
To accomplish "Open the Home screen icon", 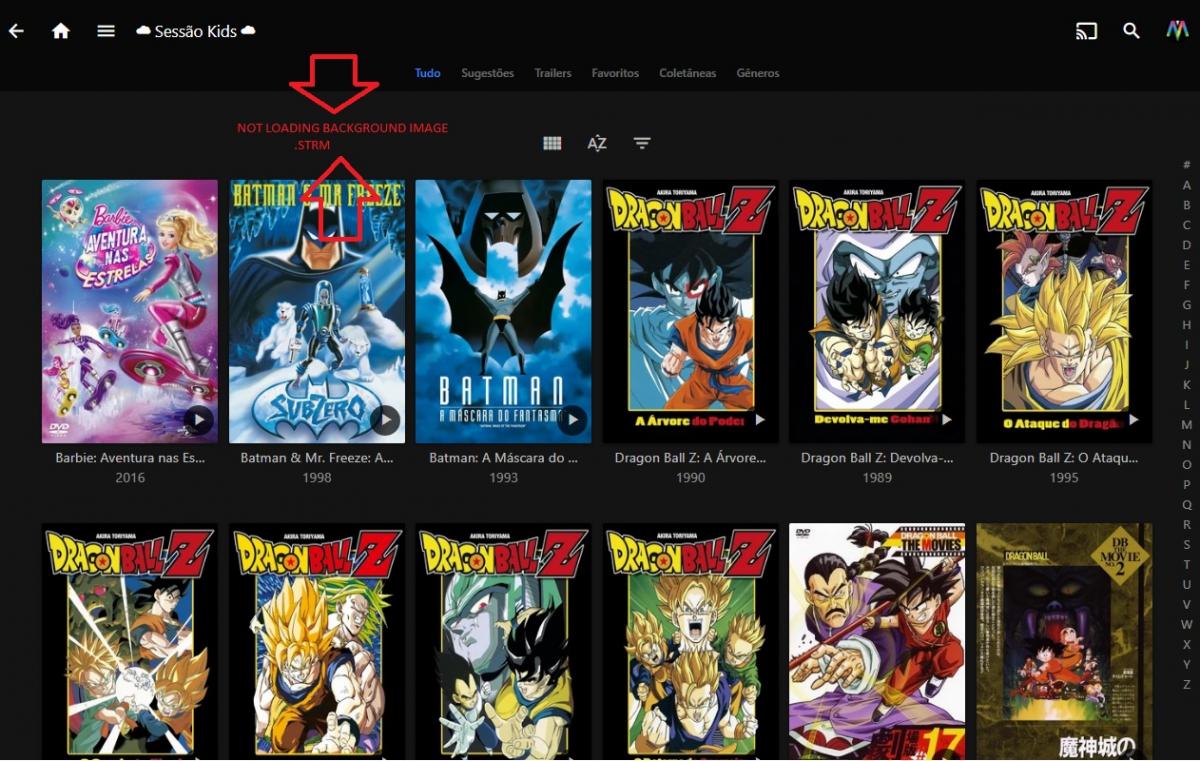I will [61, 31].
